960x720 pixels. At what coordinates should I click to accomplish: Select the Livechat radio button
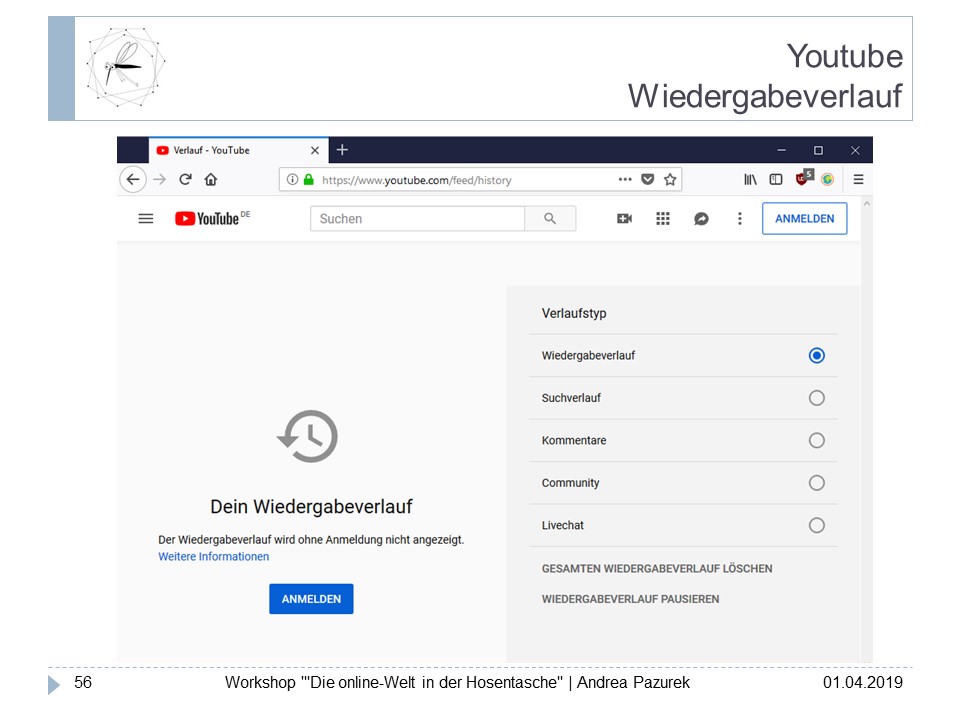tap(817, 525)
